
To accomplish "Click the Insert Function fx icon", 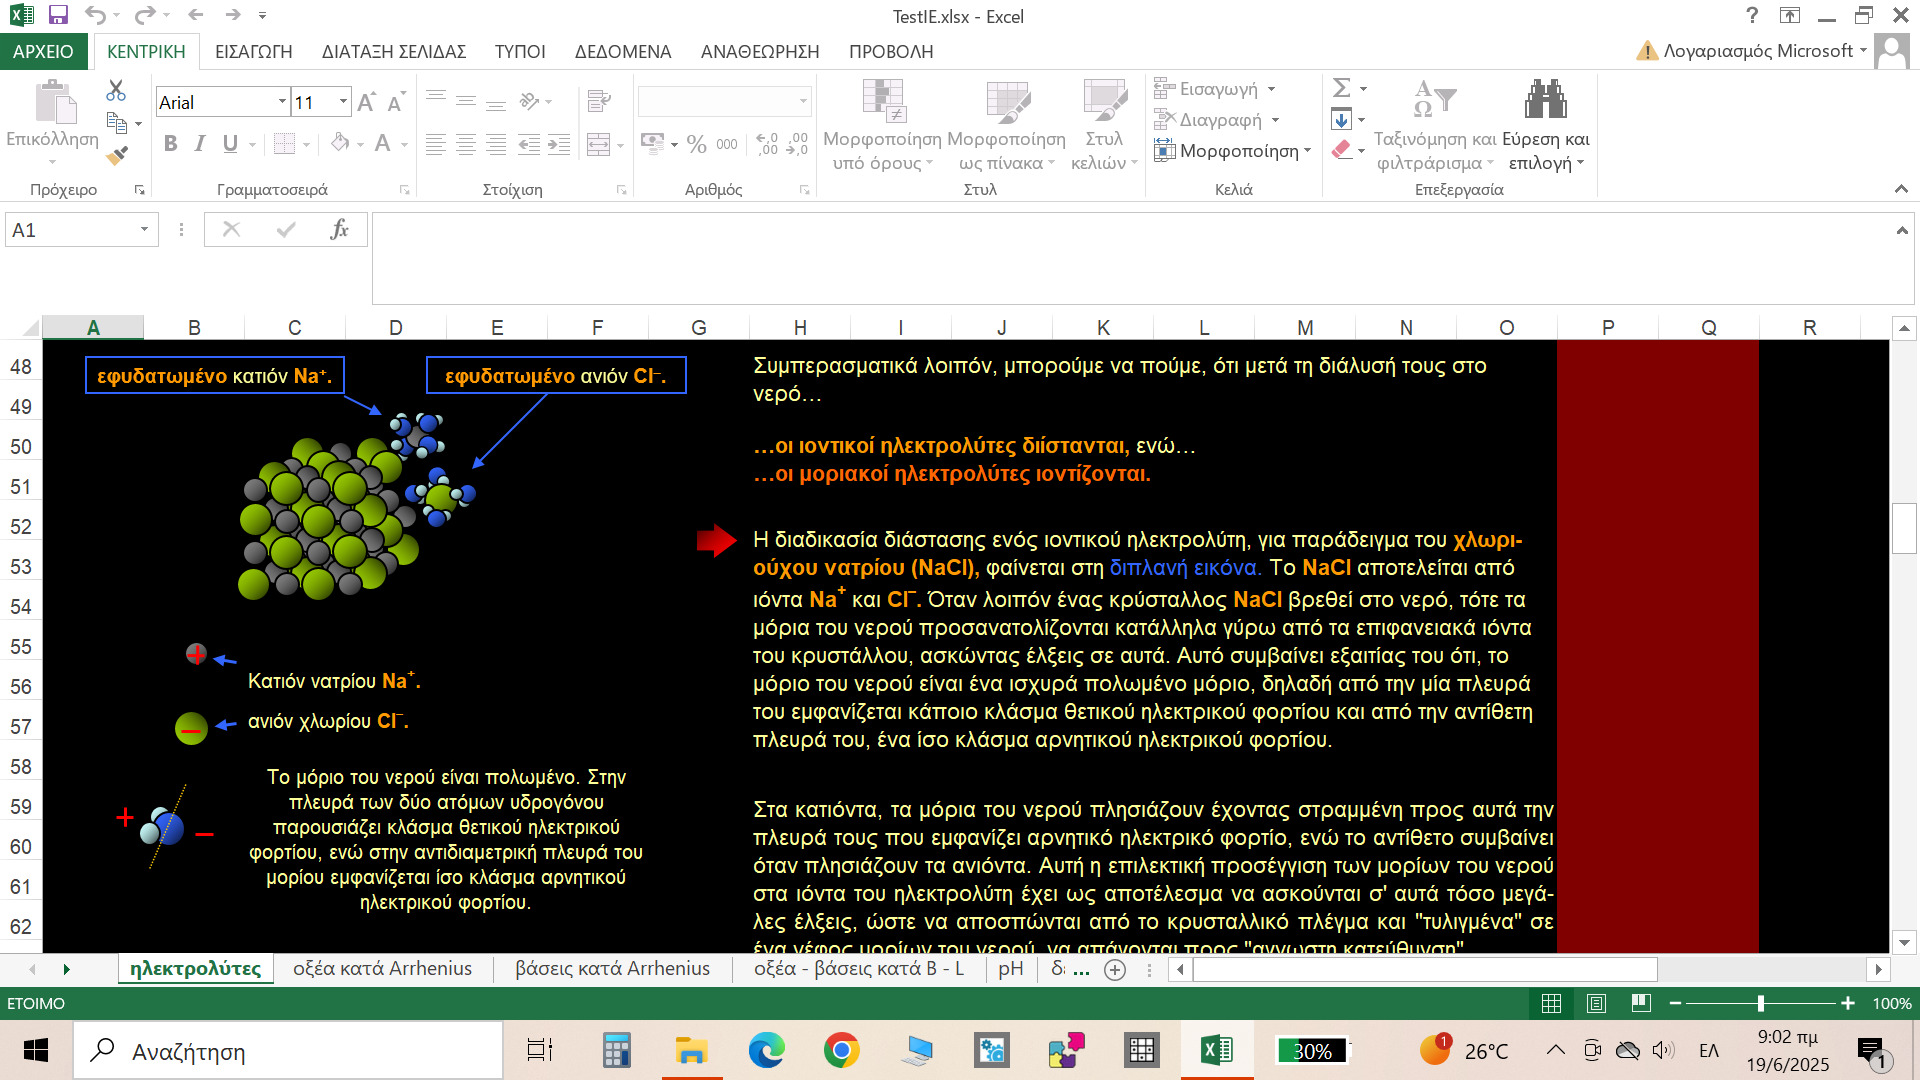I will click(339, 230).
